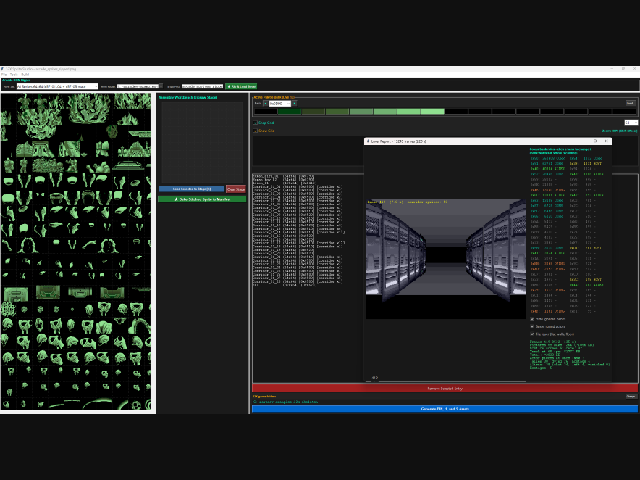640x480 pixels.
Task: Click the next palette bank arrow button
Action: [294, 104]
